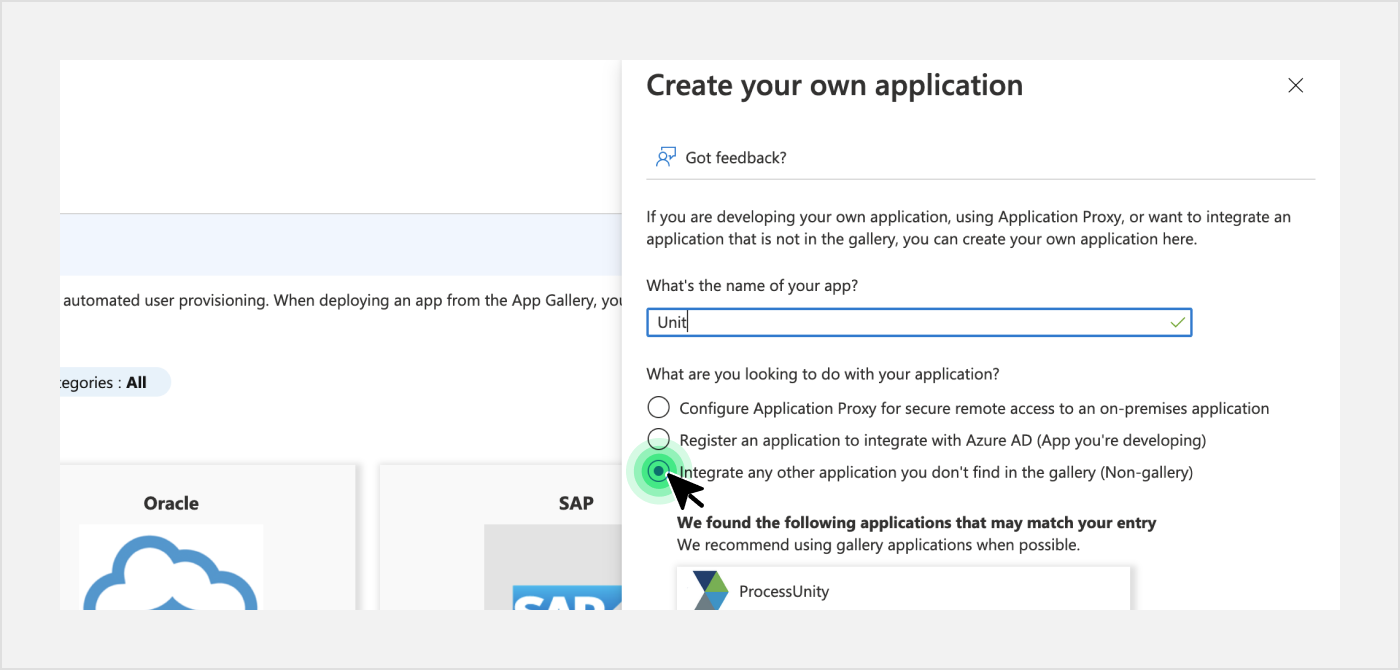Click the ProcessUnity logo icon
This screenshot has width=1400, height=670.
[x=710, y=590]
